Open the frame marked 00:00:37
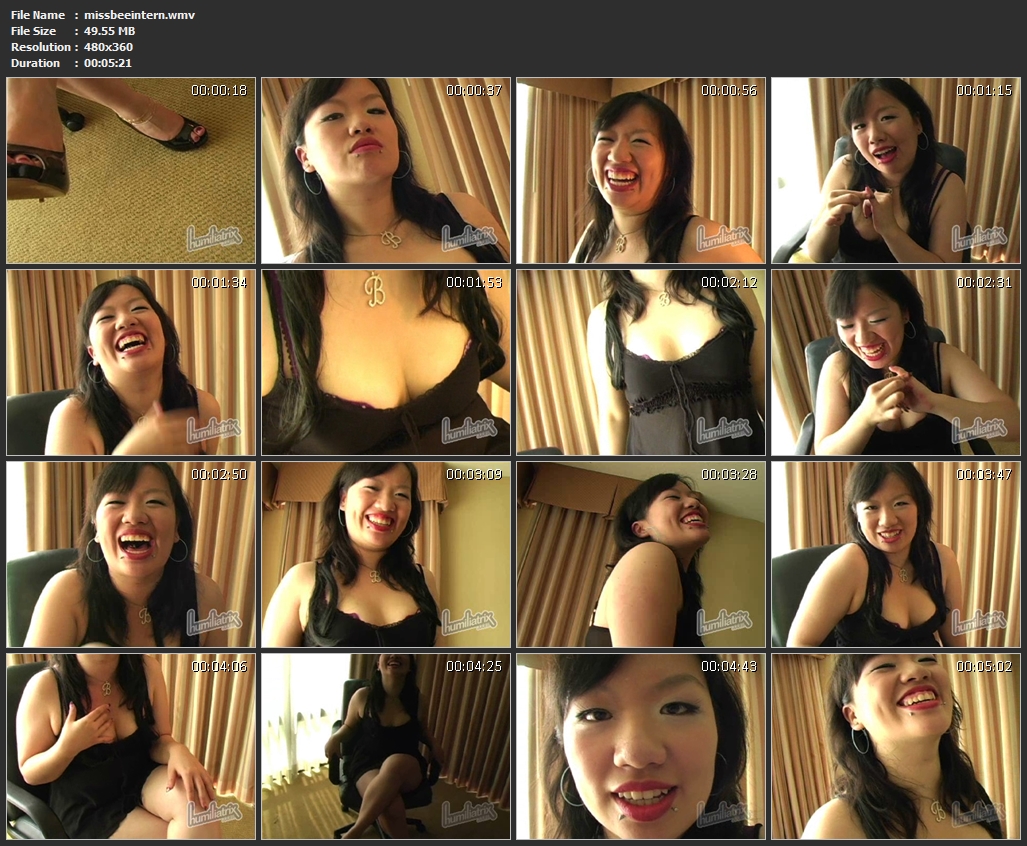The width and height of the screenshot is (1027, 846). [386, 171]
